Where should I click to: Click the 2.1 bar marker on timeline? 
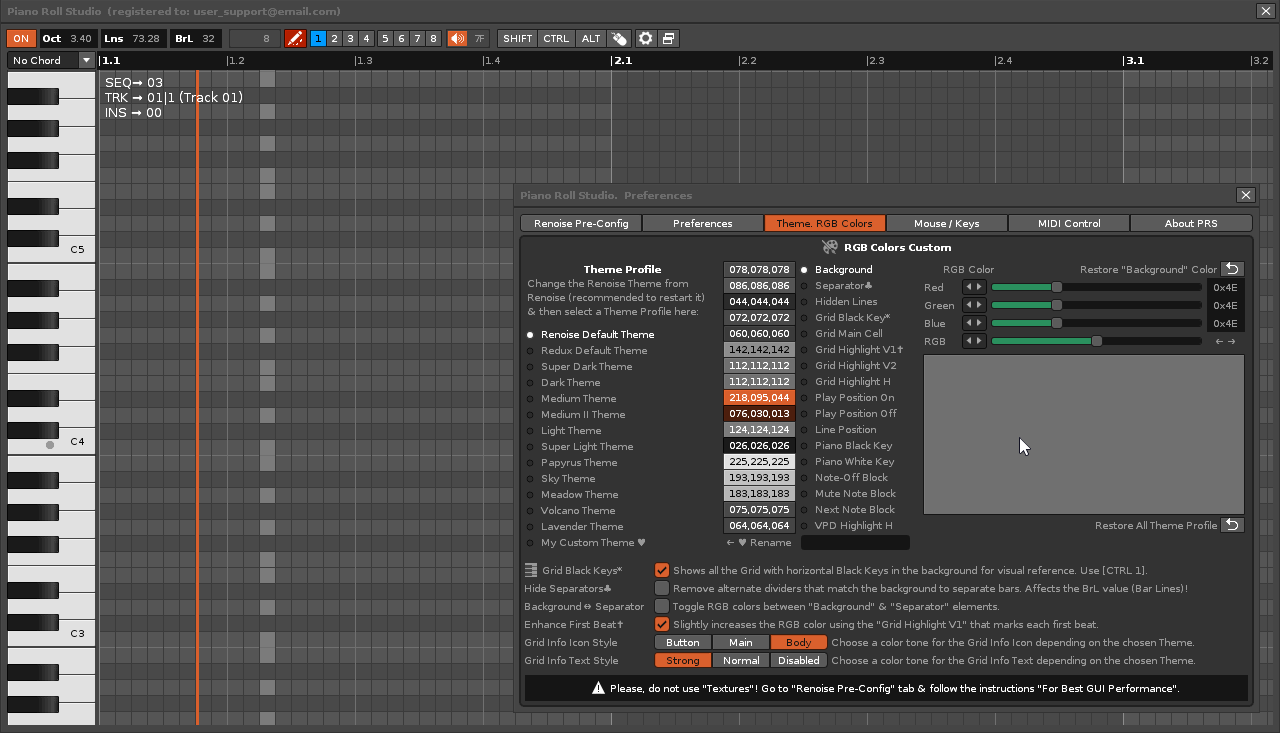tap(622, 60)
